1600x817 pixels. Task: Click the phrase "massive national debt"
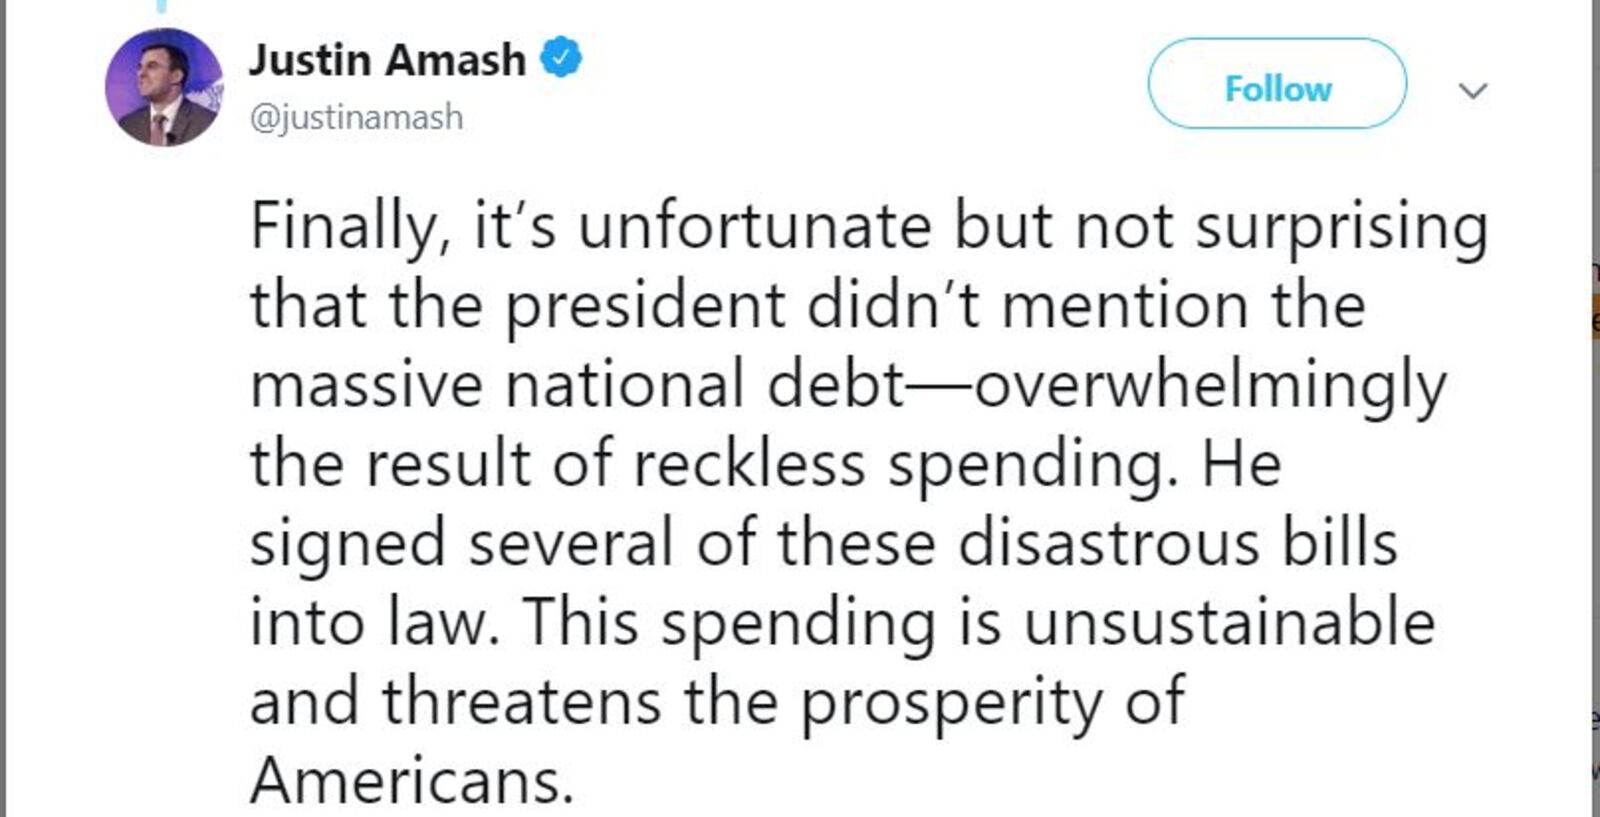click(577, 385)
